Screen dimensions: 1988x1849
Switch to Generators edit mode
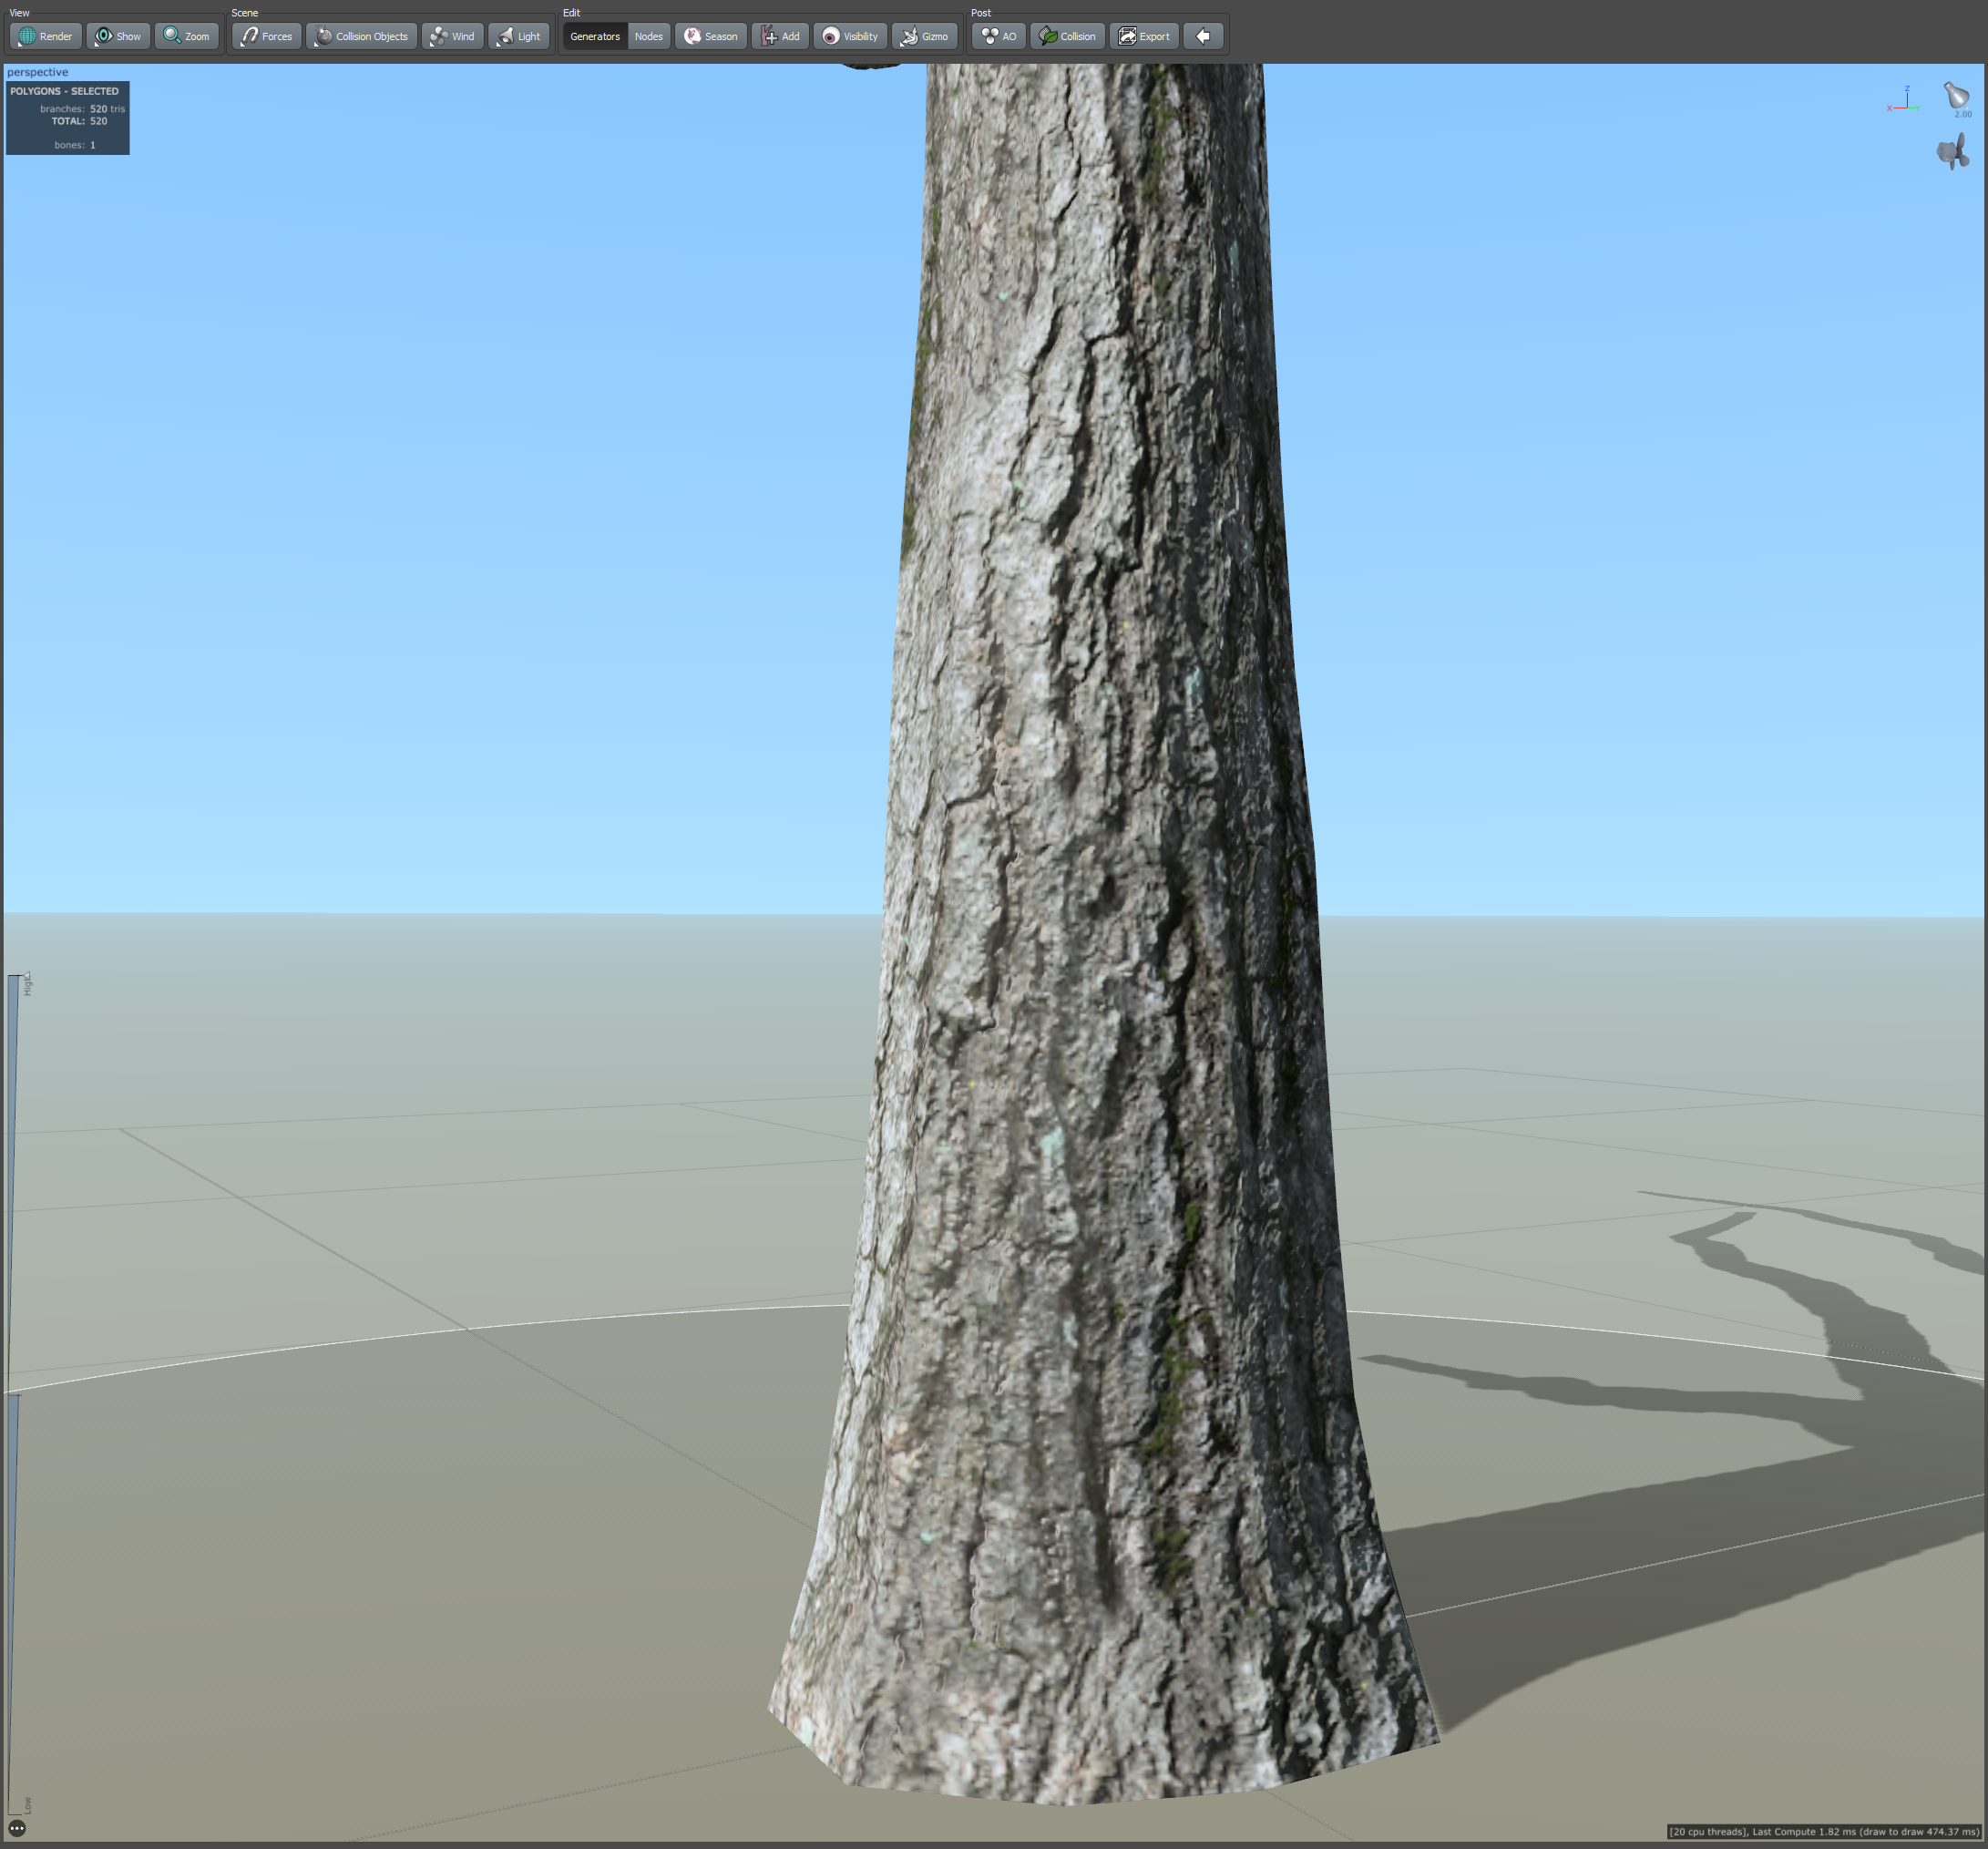point(595,36)
